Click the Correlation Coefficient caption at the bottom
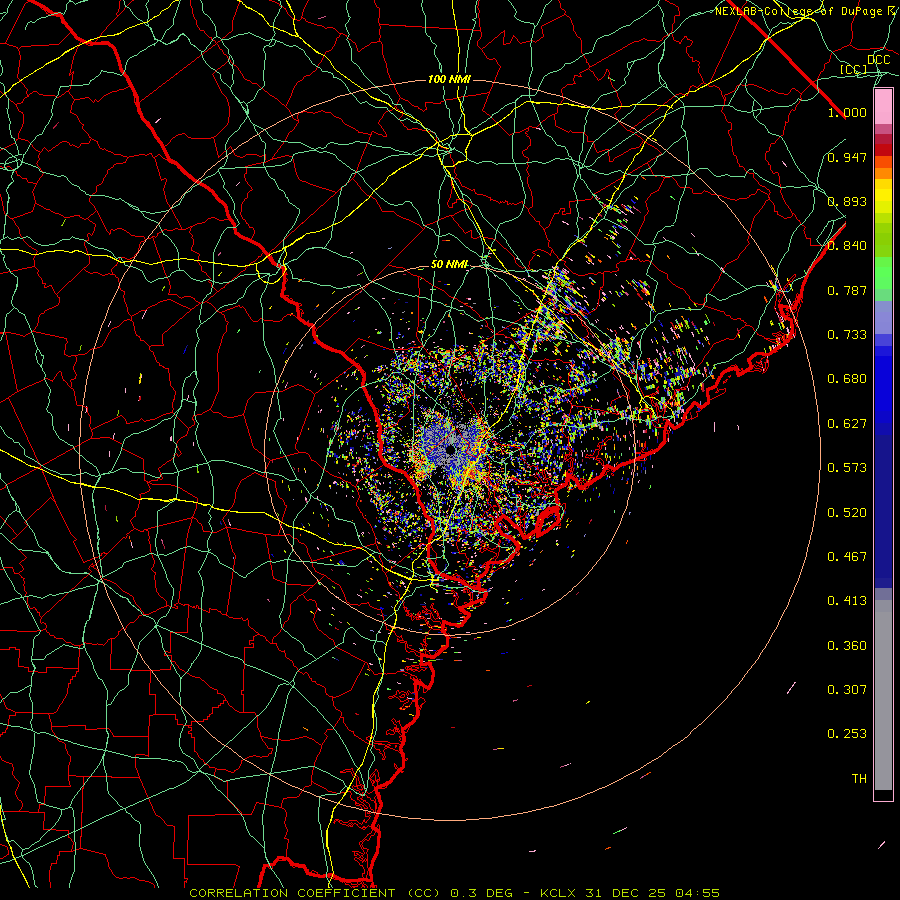 click(454, 893)
